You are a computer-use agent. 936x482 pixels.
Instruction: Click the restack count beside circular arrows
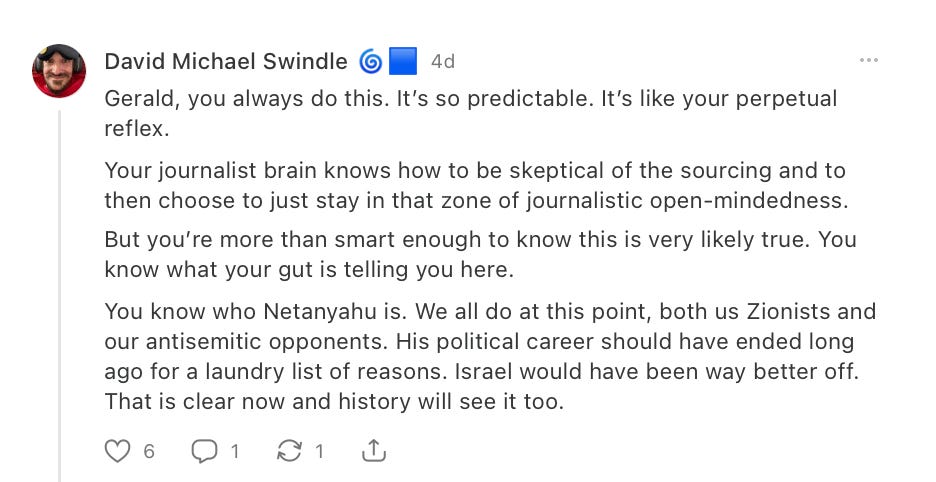click(319, 452)
